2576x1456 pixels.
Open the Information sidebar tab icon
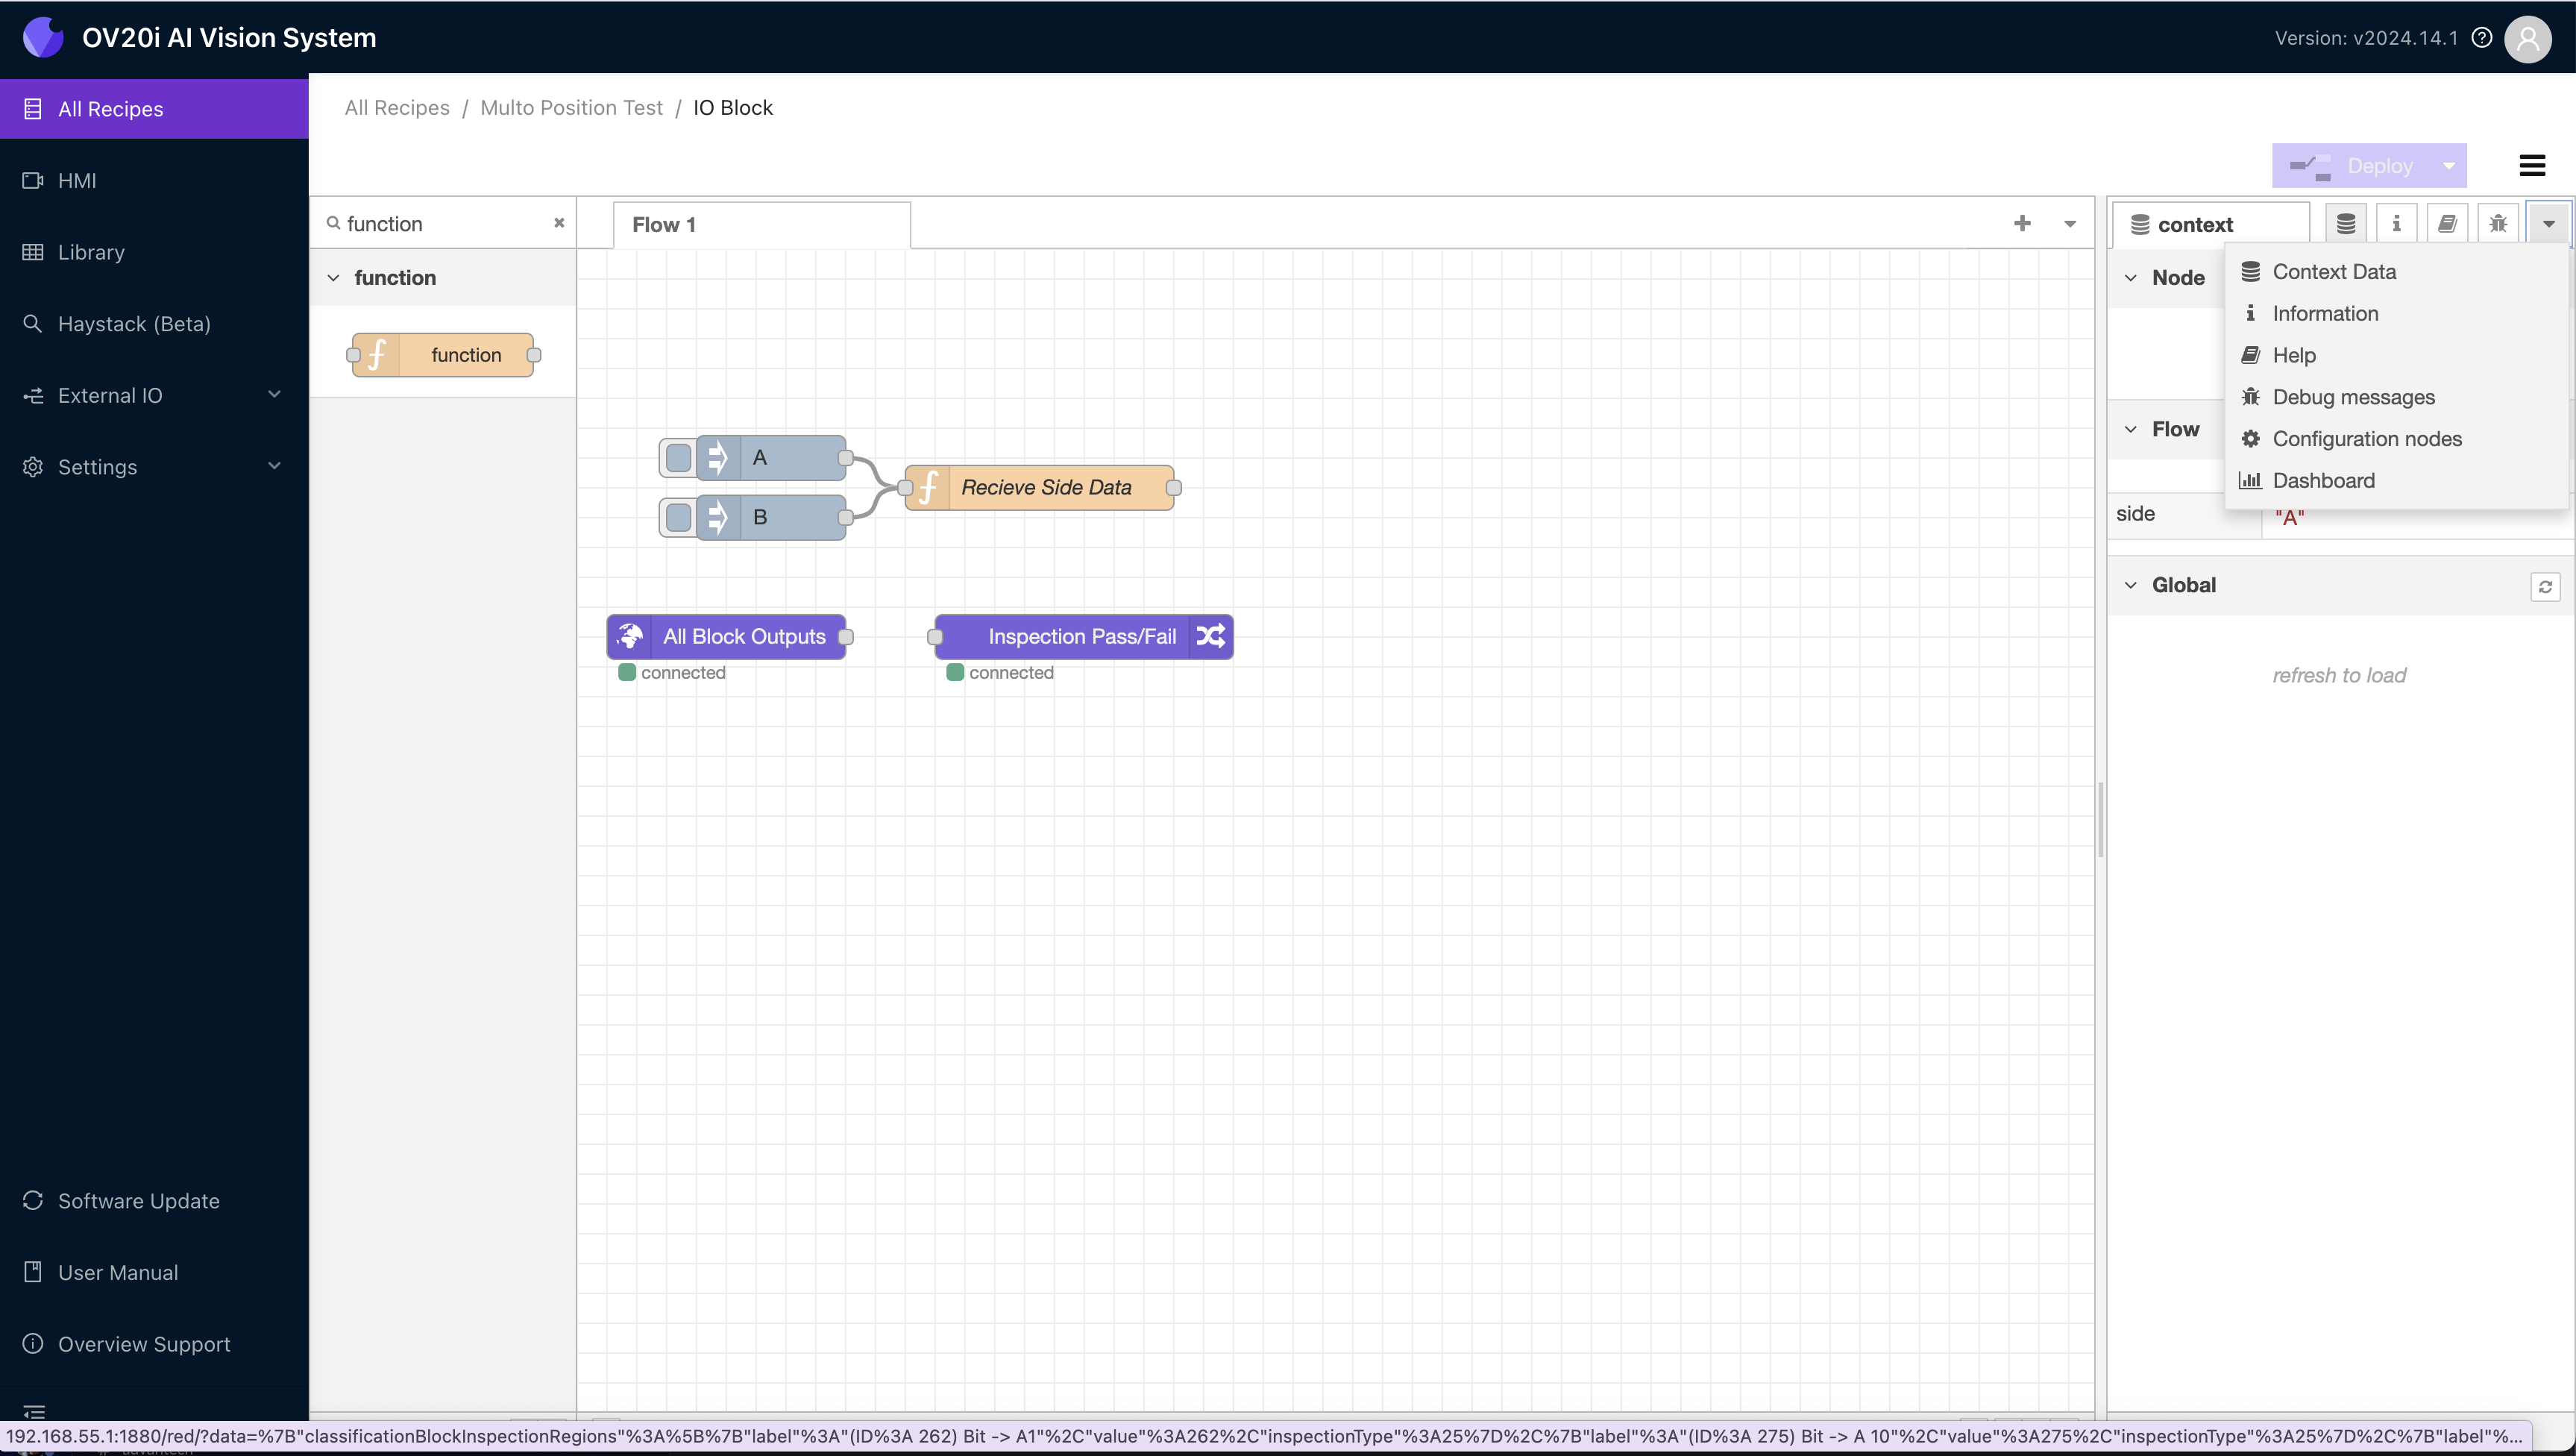pyautogui.click(x=2396, y=222)
